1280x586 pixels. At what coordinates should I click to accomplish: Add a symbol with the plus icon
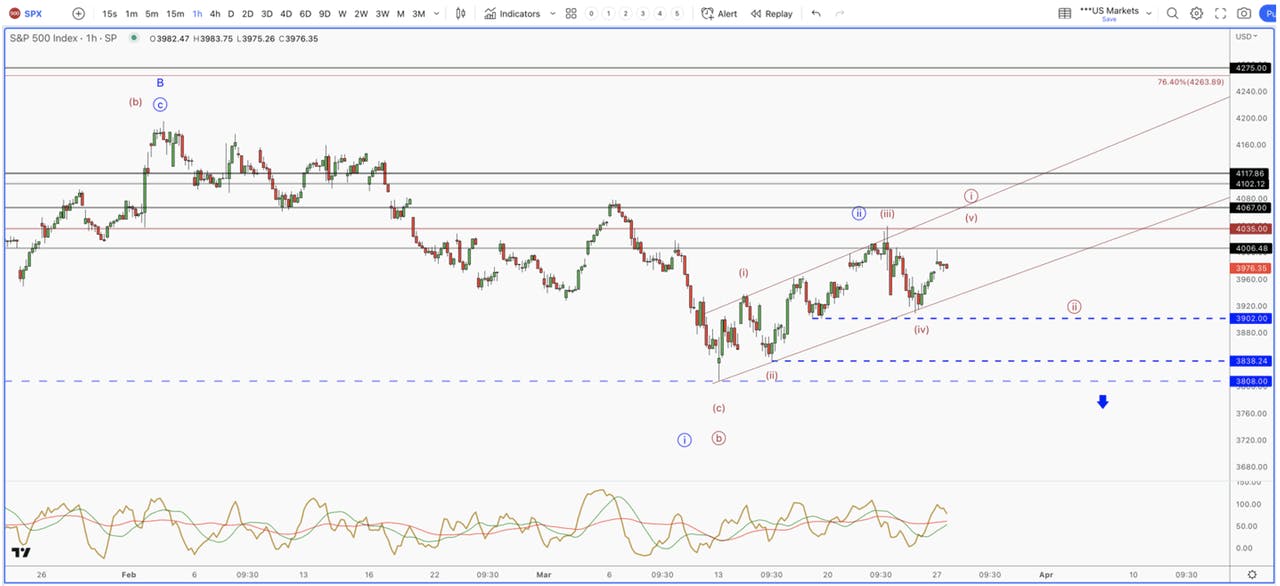click(78, 14)
